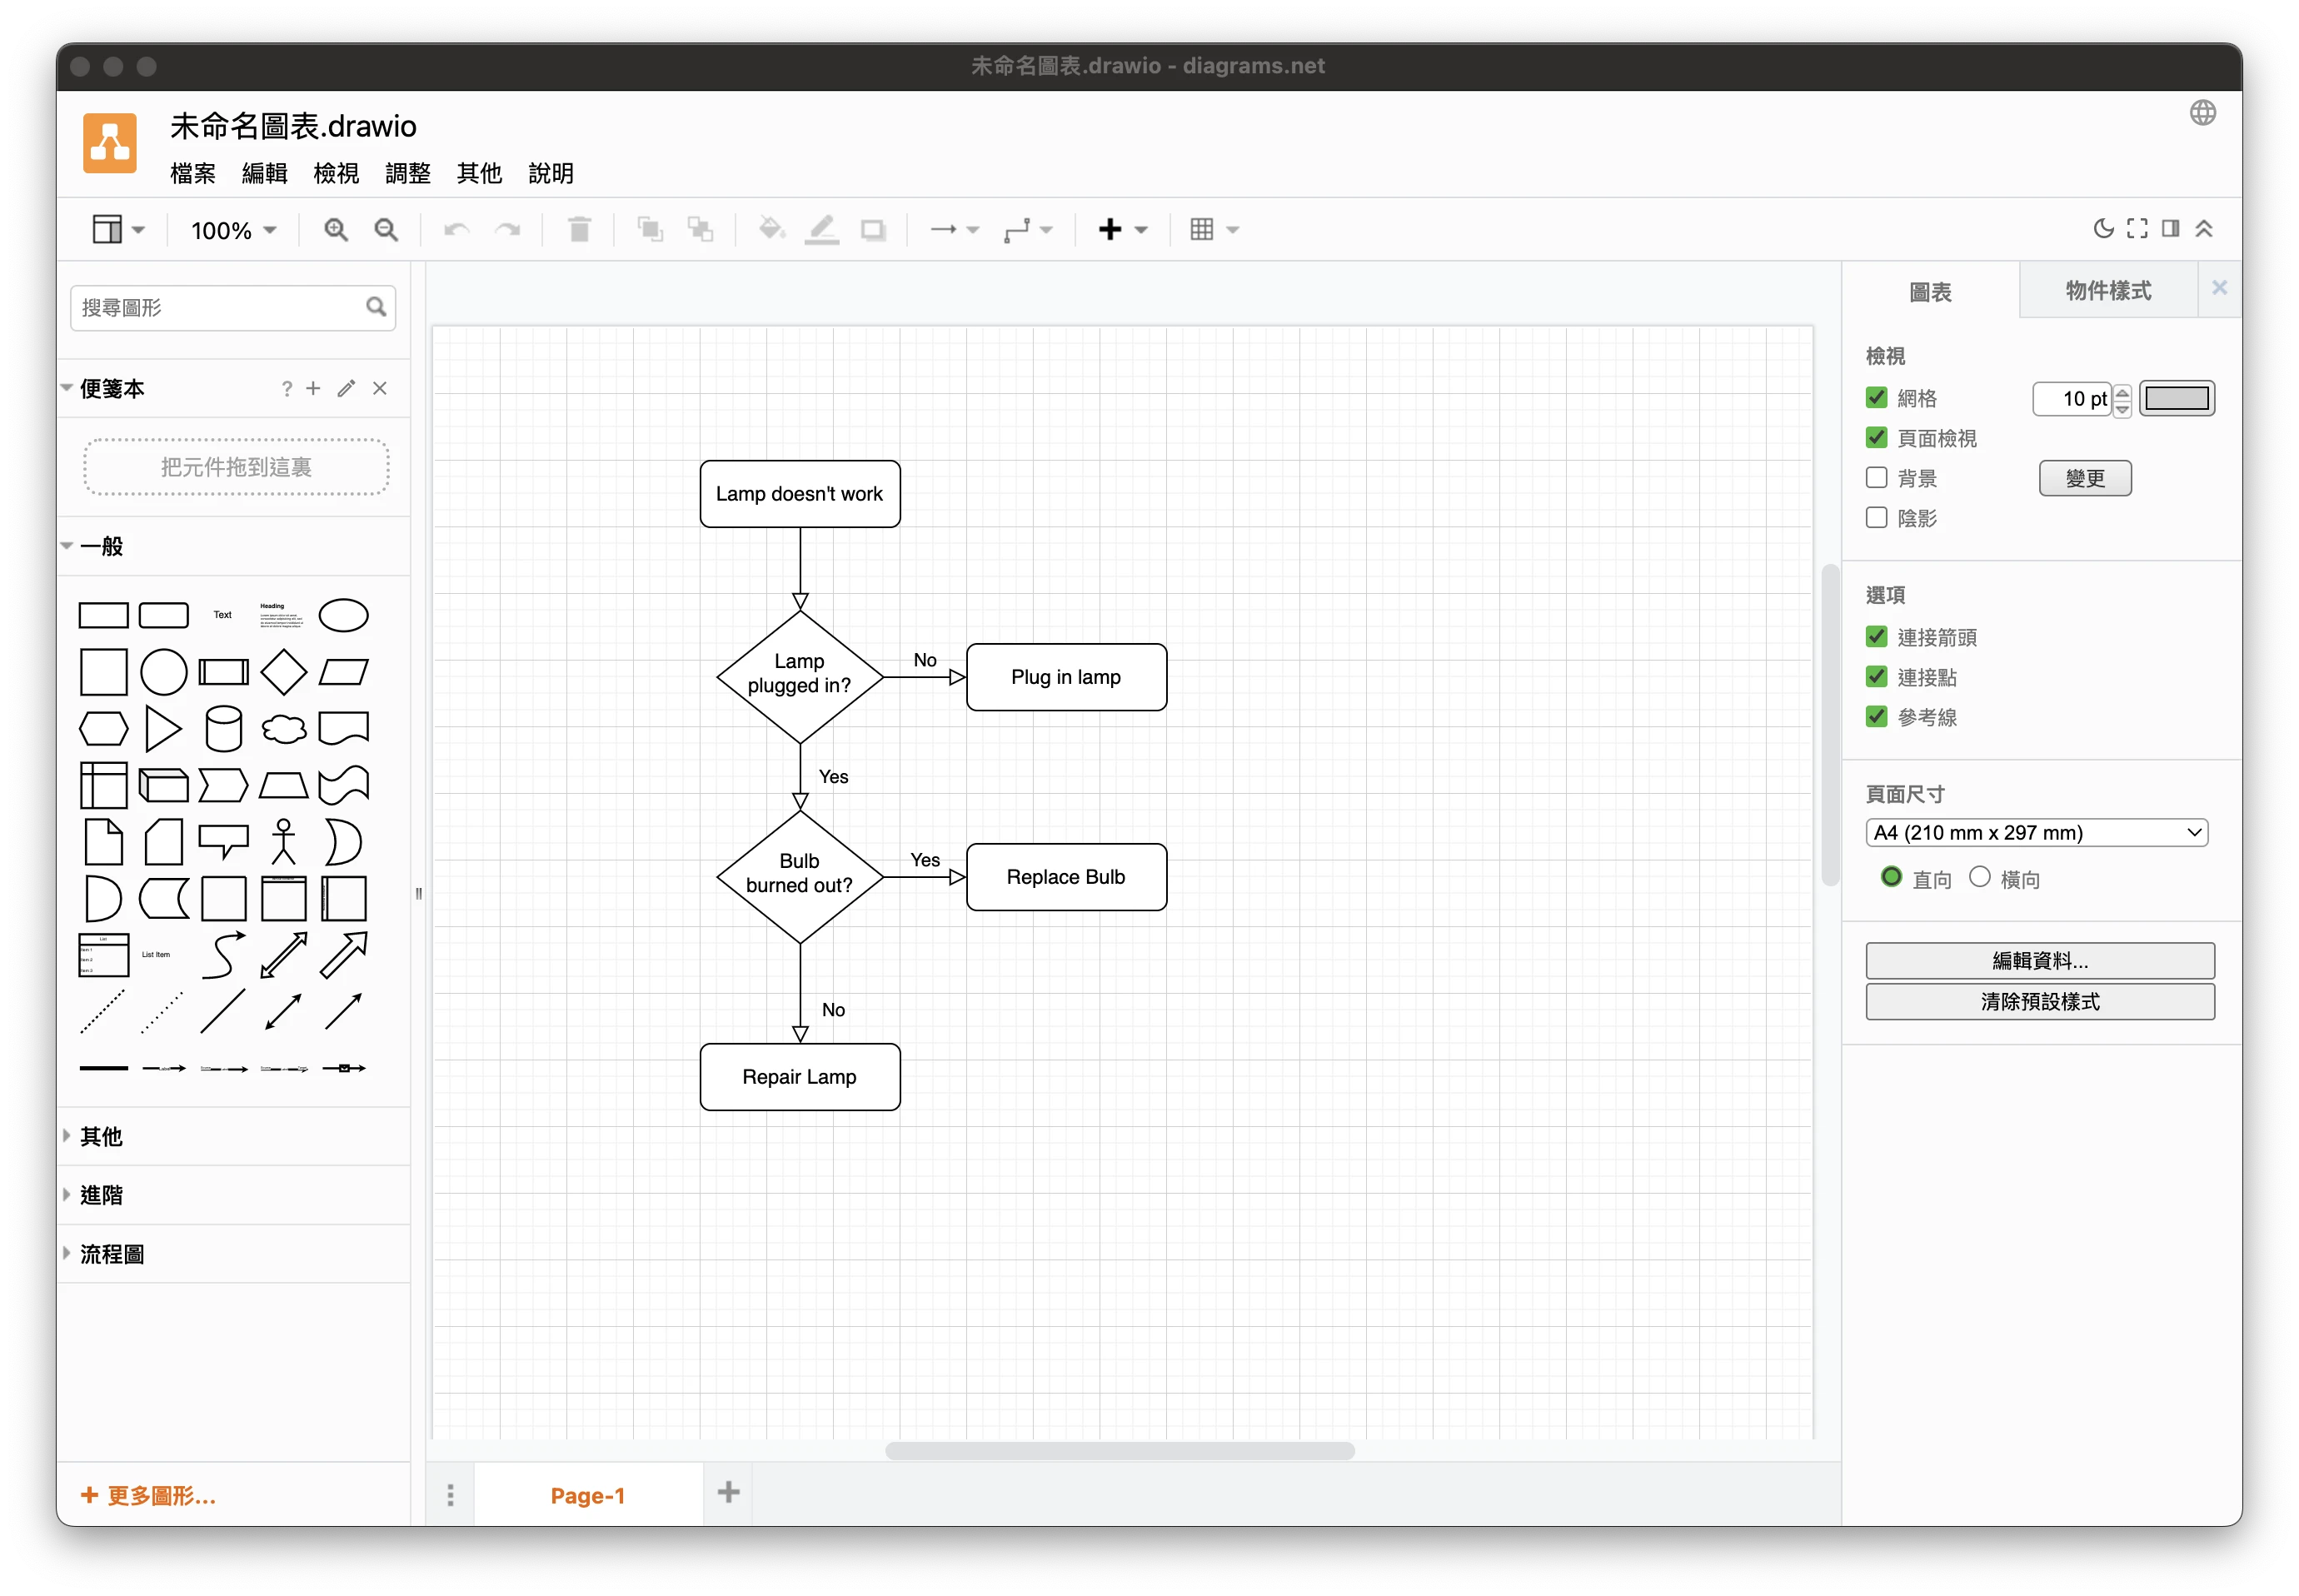Open the 檔案 file menu

click(x=192, y=173)
